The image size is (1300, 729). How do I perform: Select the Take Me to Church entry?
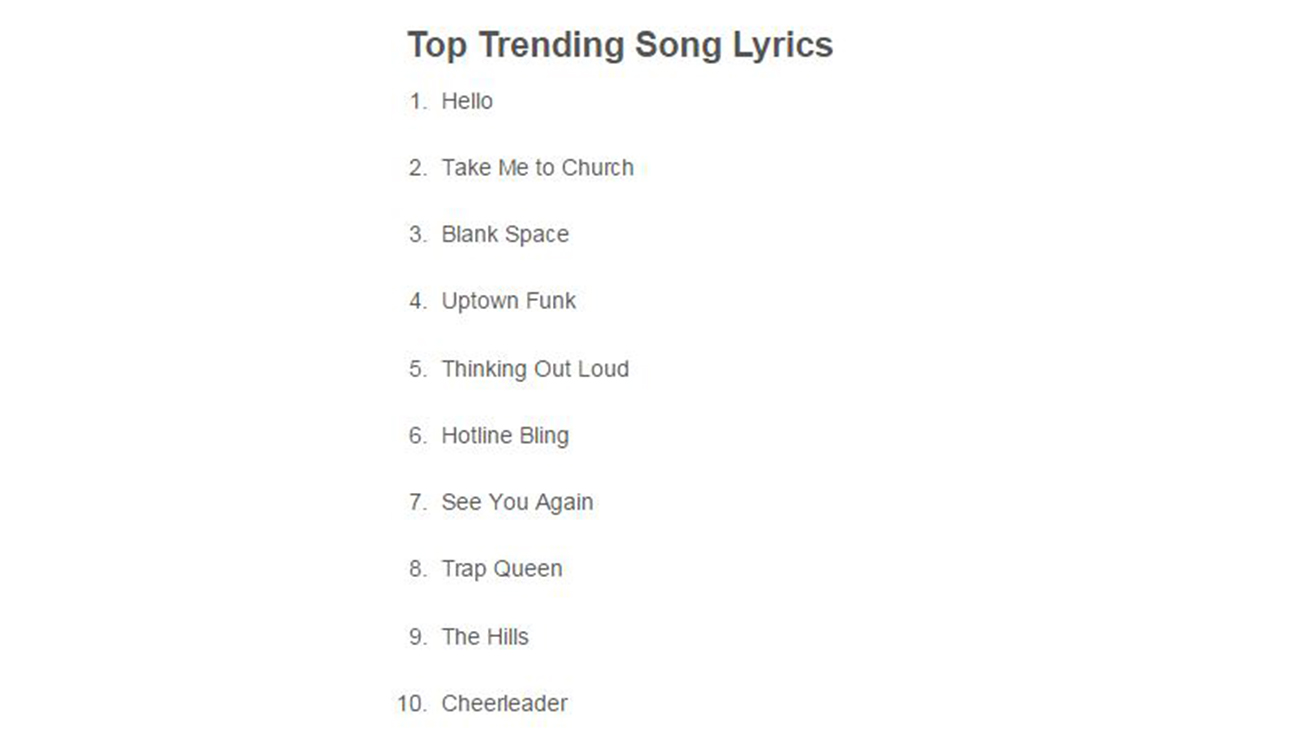click(538, 168)
